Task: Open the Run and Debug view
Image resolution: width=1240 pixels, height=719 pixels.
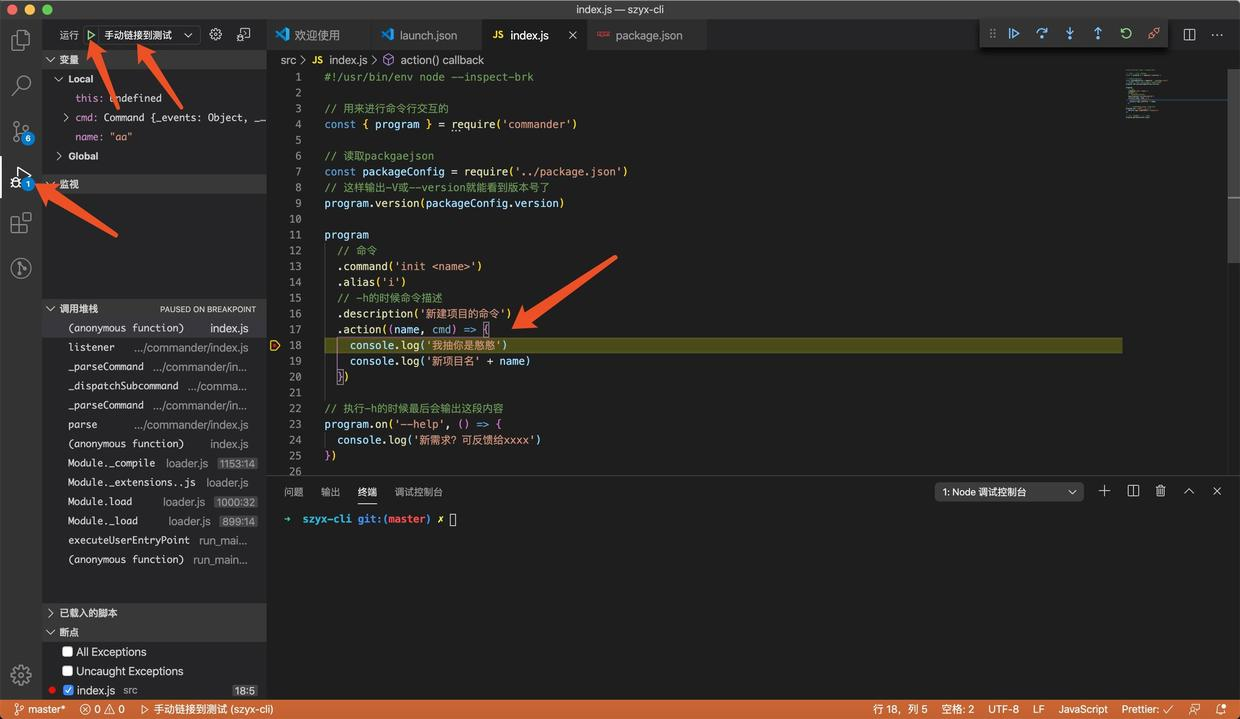Action: coord(20,178)
